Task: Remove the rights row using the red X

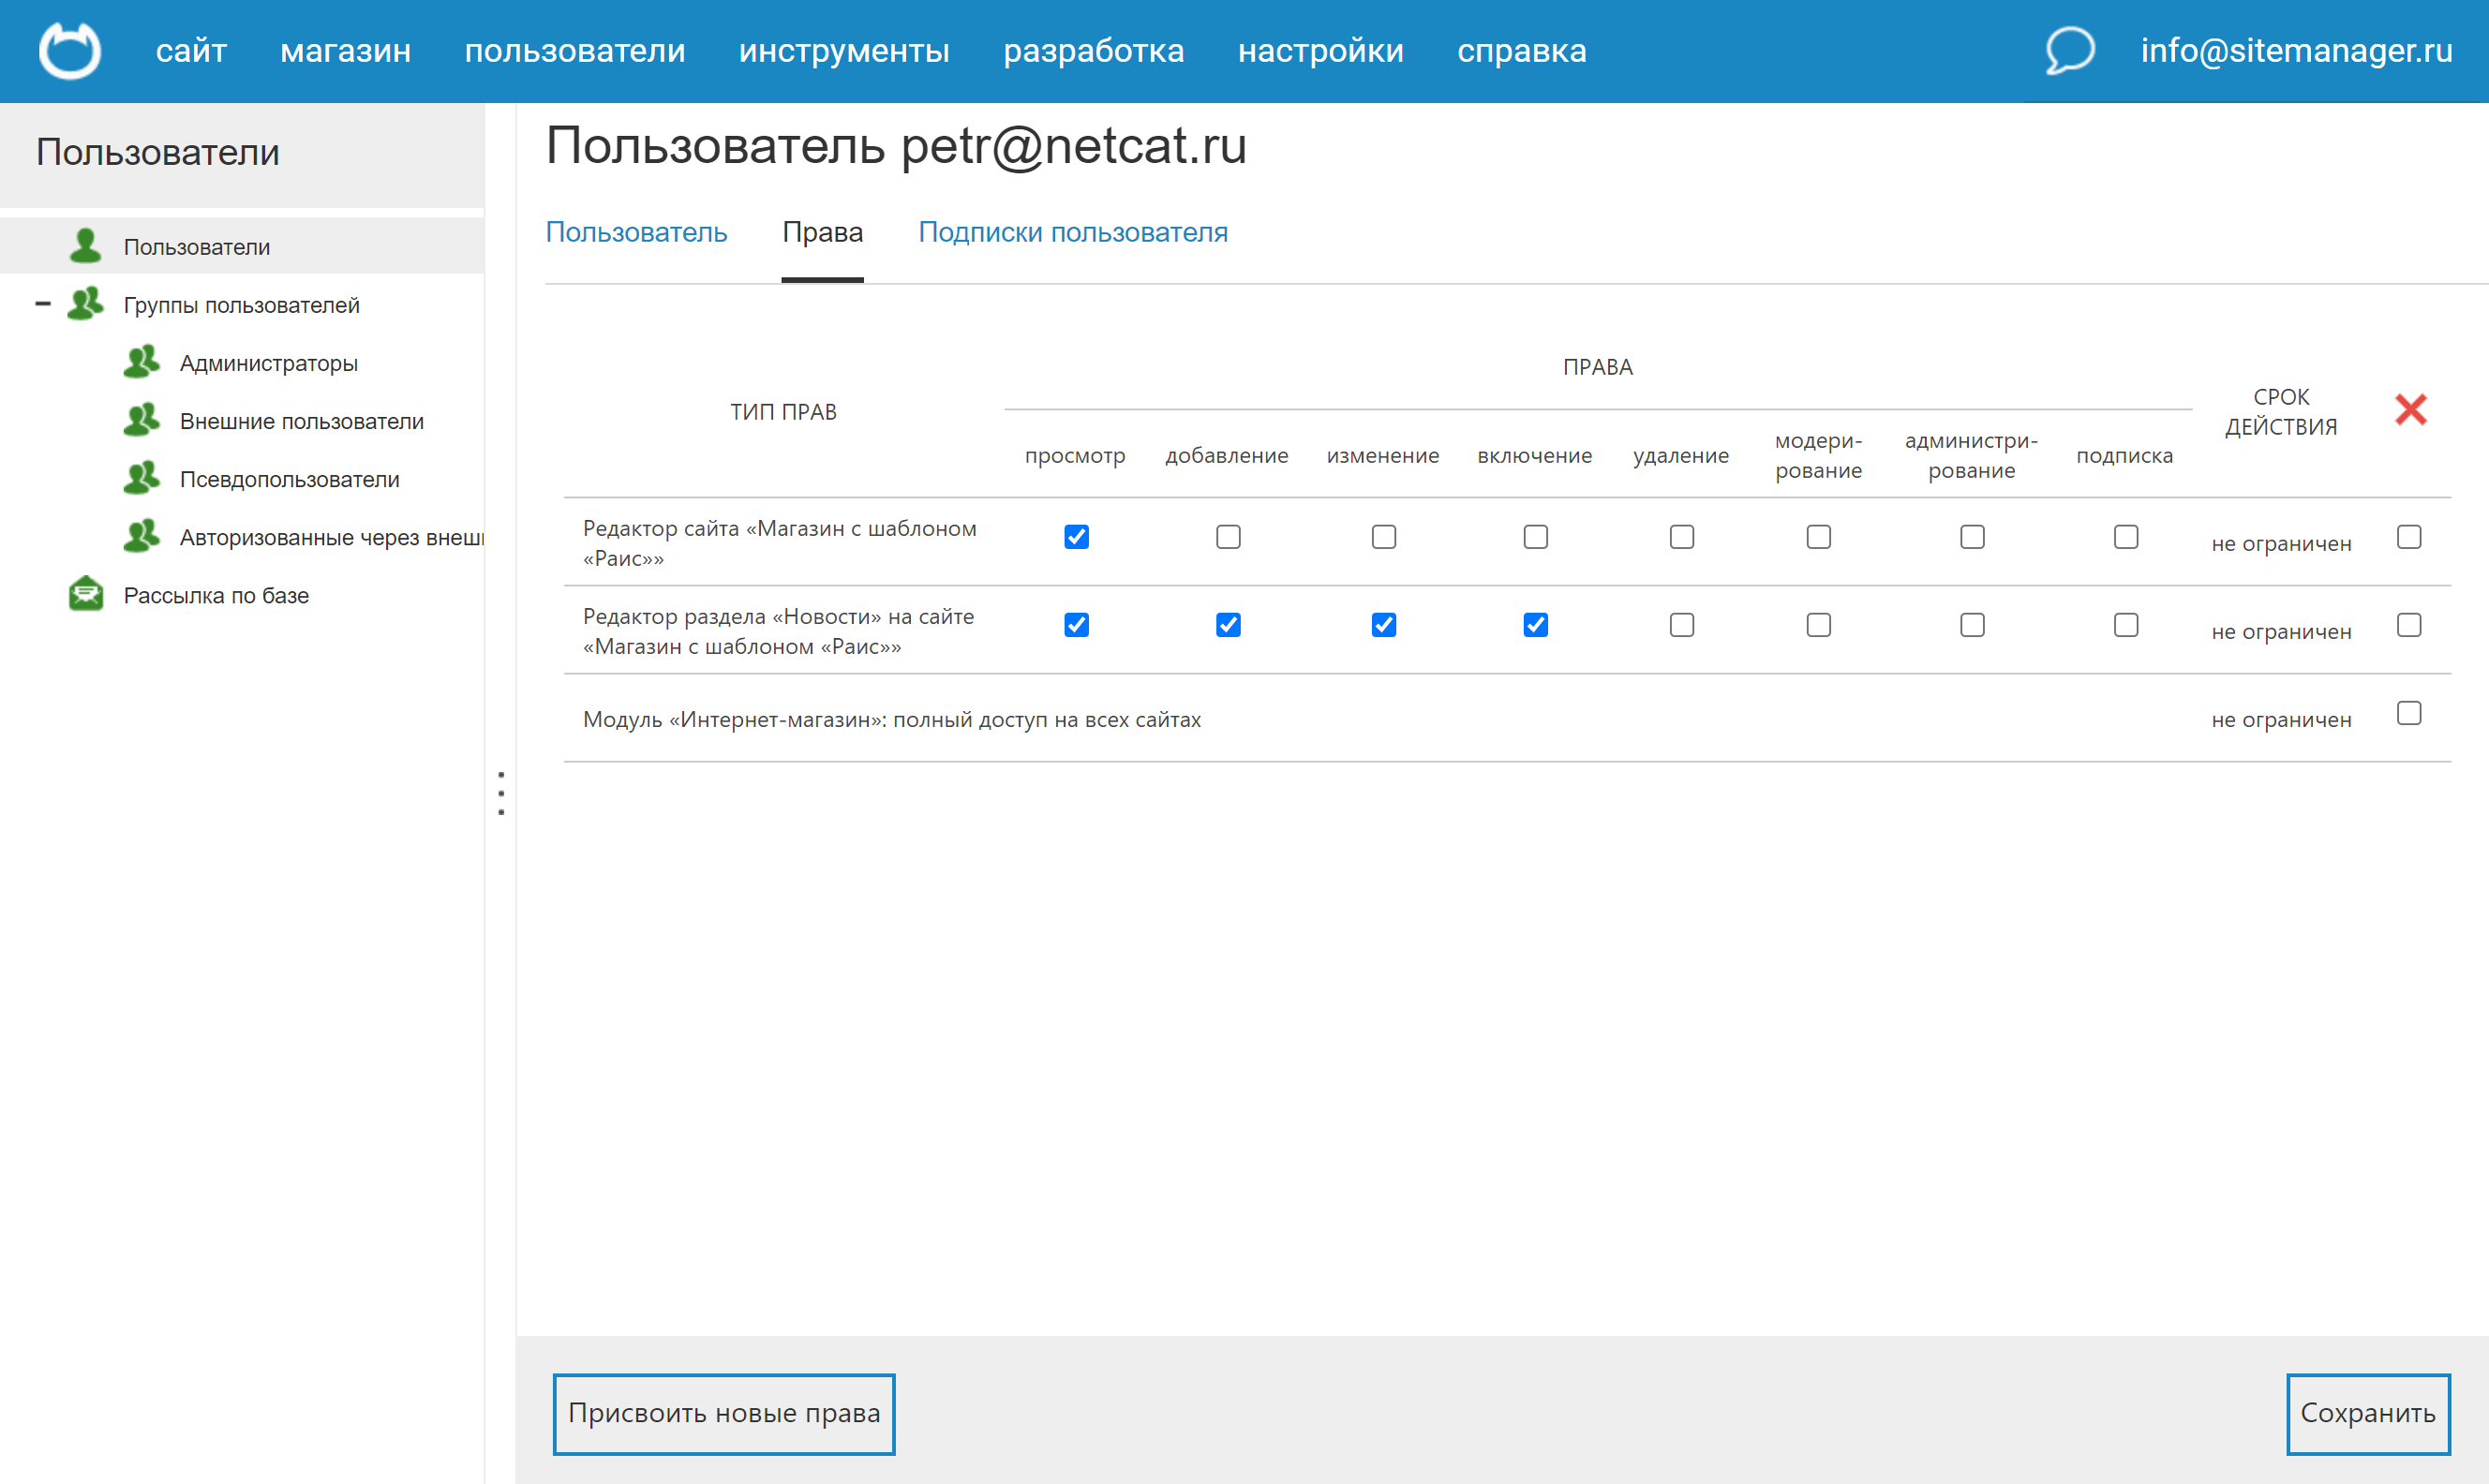Action: (x=2410, y=409)
